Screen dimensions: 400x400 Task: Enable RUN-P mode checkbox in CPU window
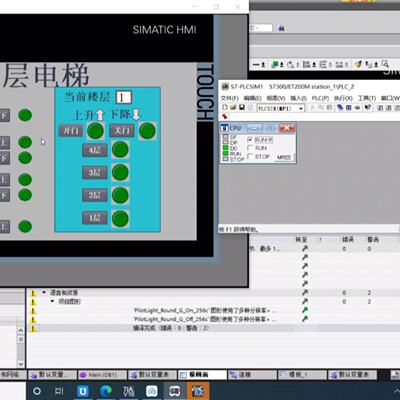250,139
